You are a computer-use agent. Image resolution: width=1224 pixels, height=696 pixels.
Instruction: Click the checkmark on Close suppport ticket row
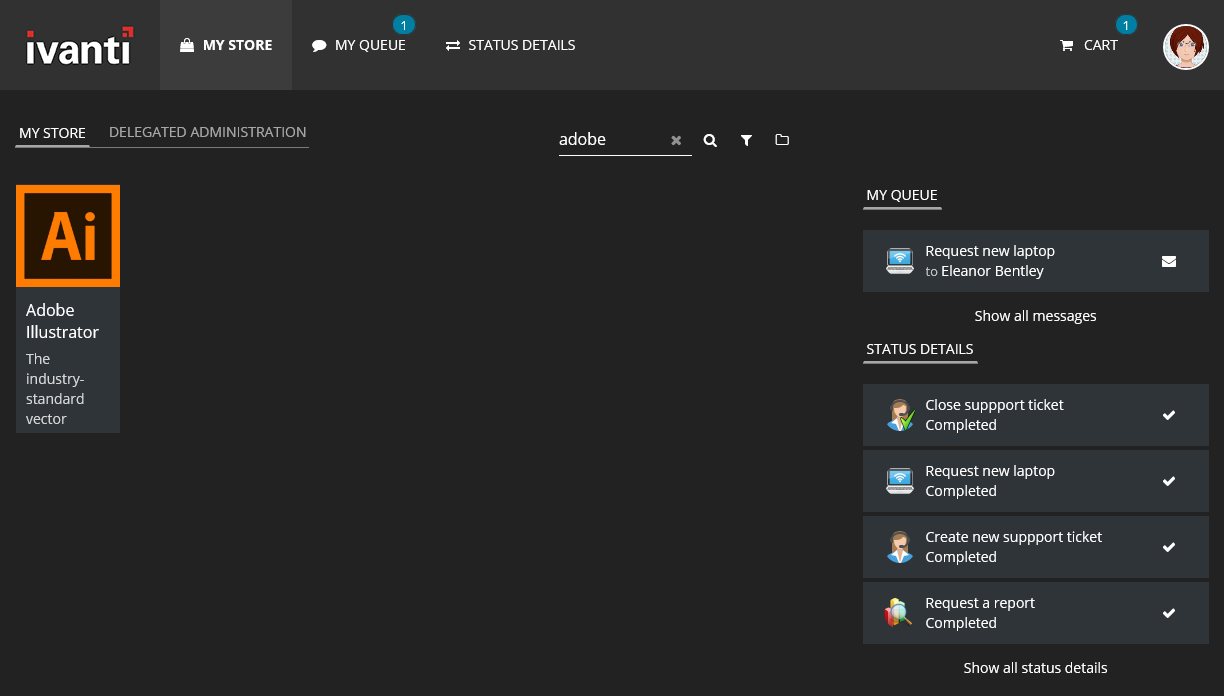pyautogui.click(x=1169, y=415)
